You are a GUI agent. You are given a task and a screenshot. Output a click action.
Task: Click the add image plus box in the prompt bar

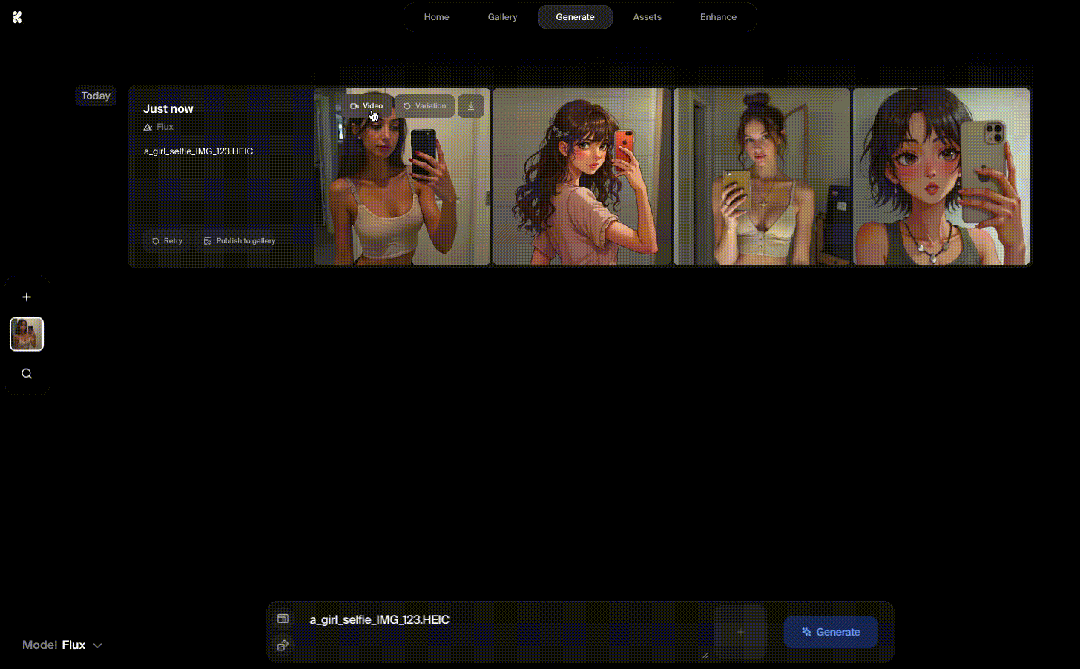coord(740,632)
